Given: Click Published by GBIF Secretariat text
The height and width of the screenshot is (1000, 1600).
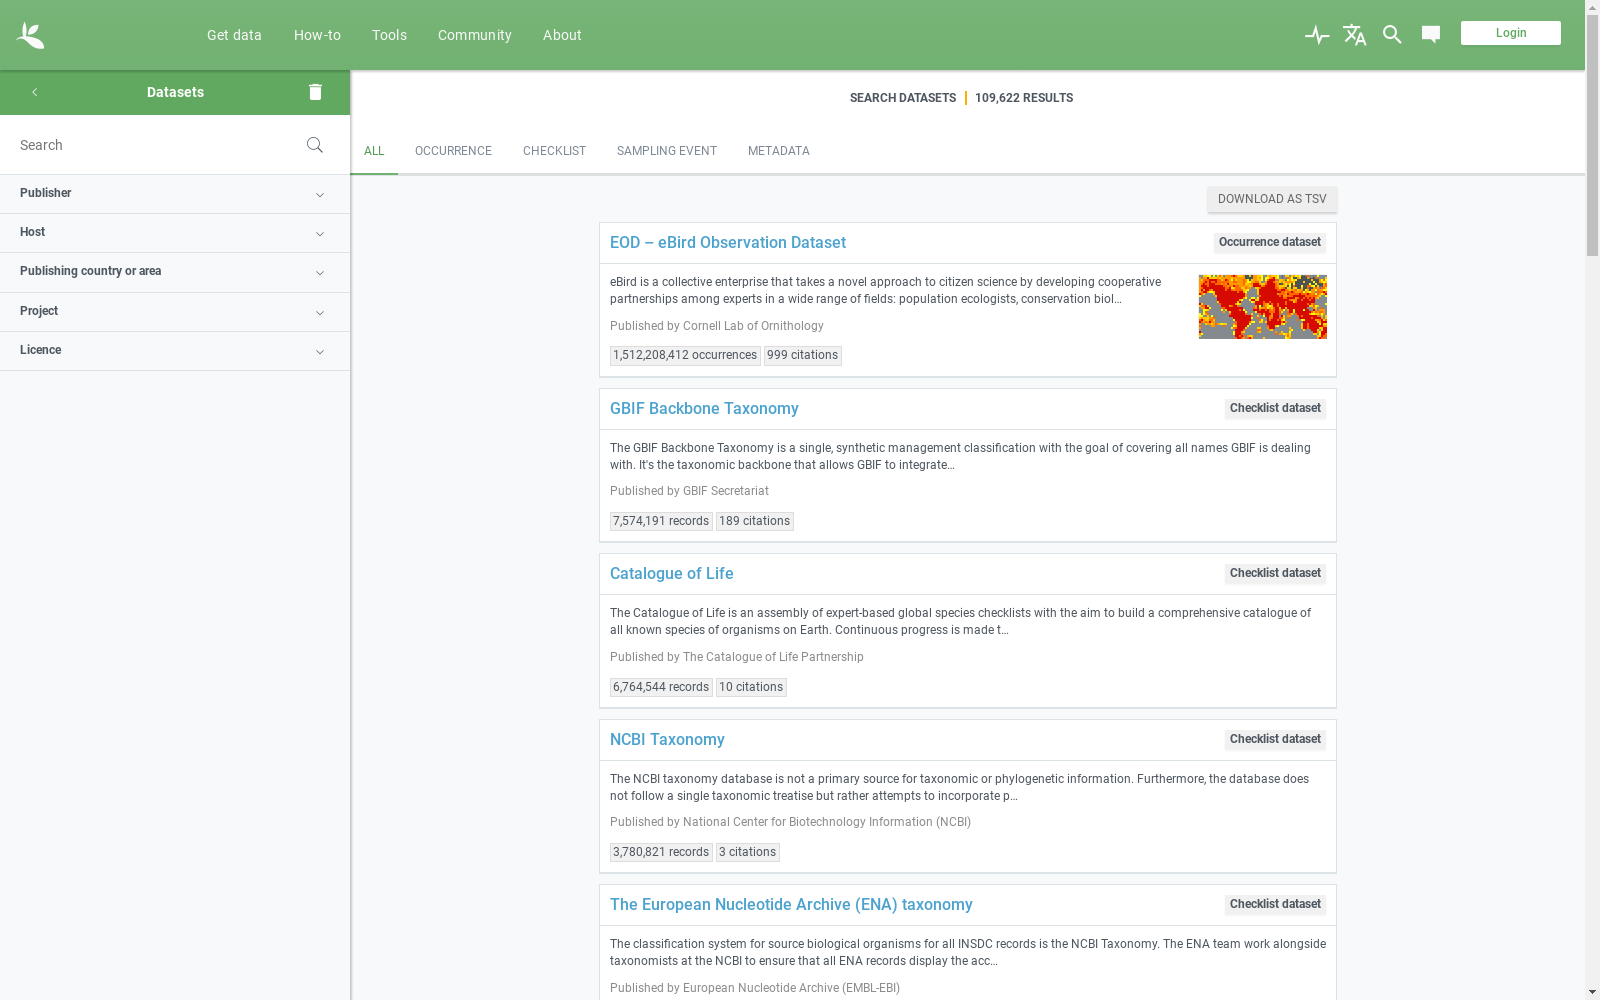Looking at the screenshot, I should pyautogui.click(x=689, y=491).
